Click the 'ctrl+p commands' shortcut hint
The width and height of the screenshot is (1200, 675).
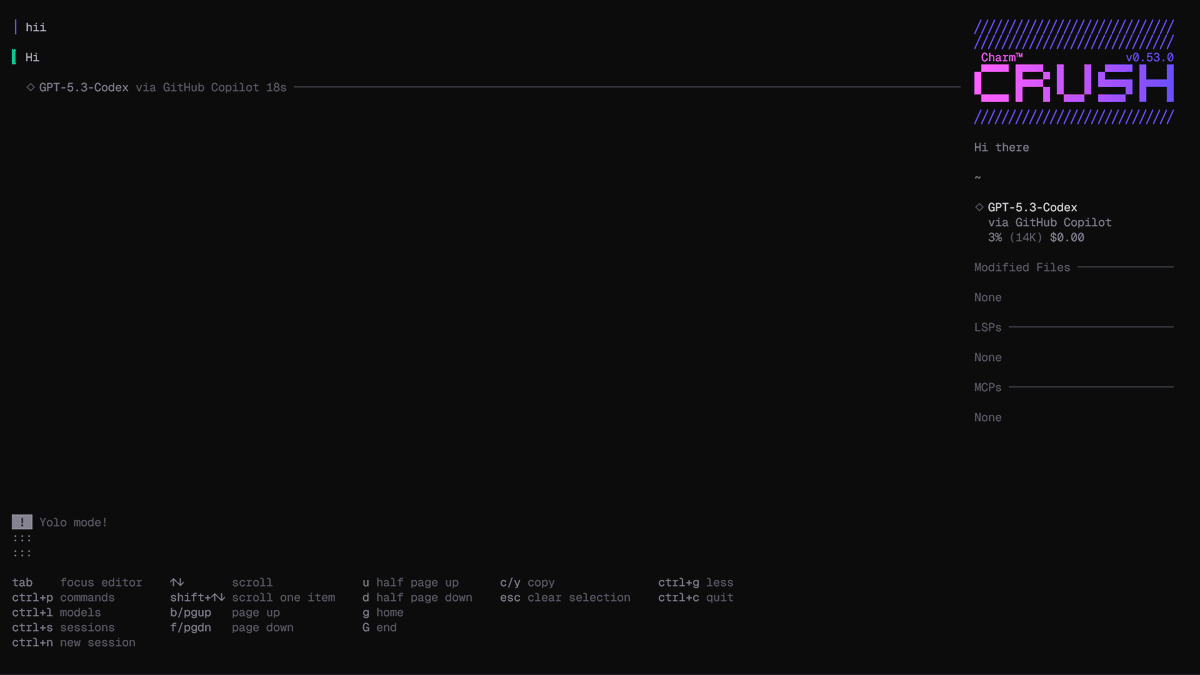click(63, 597)
